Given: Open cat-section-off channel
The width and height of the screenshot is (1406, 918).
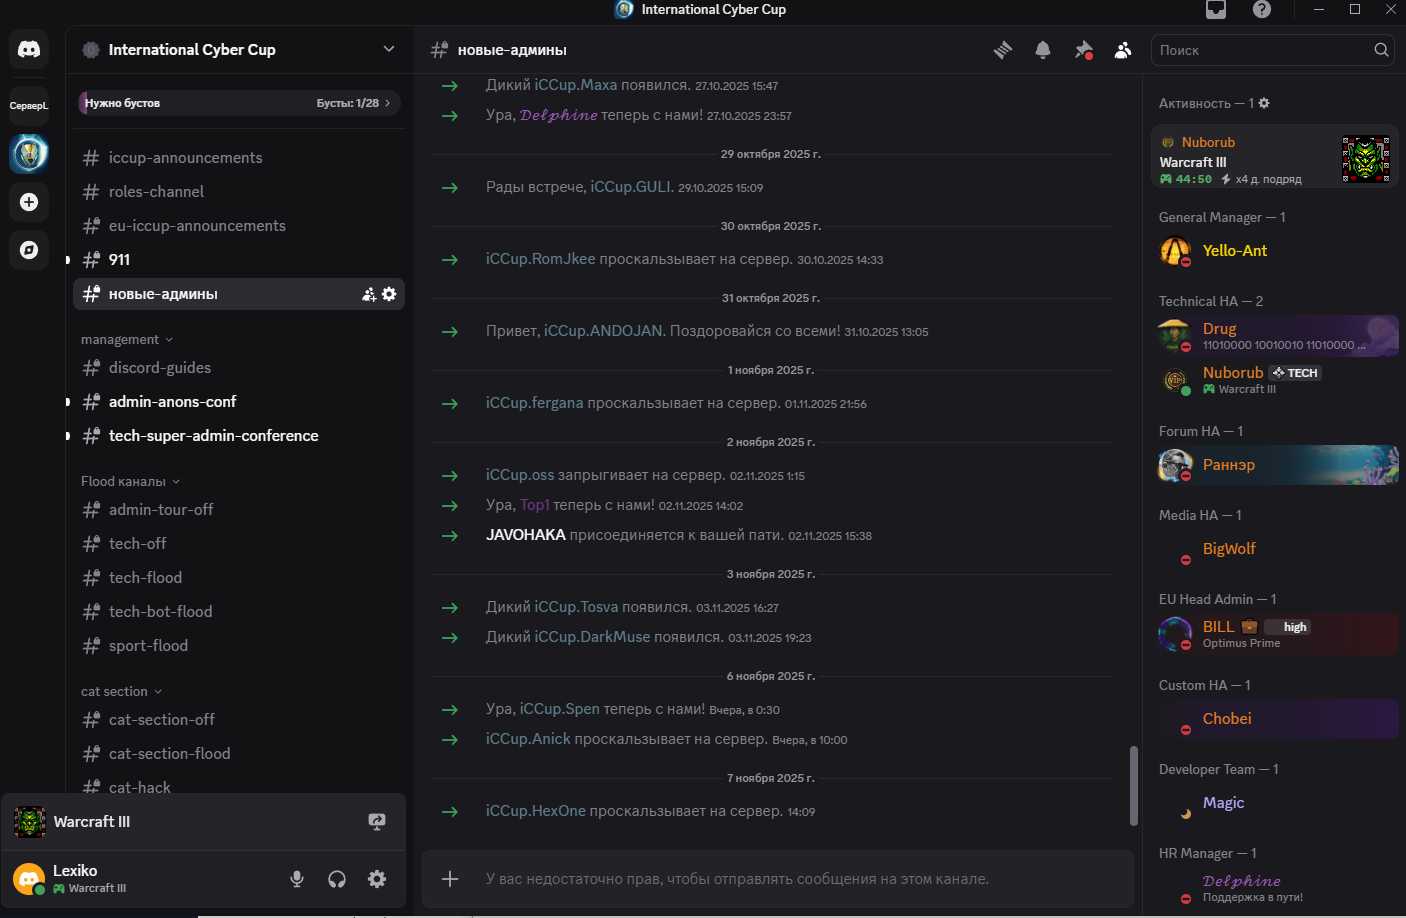Looking at the screenshot, I should [239, 720].
